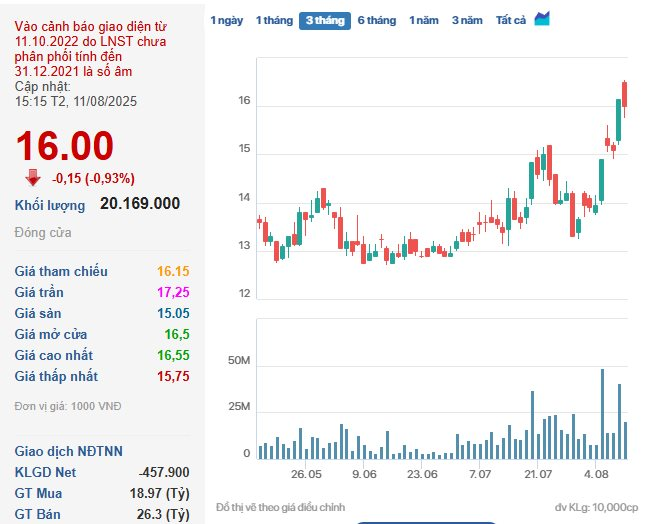The width and height of the screenshot is (669, 524).
Task: Click the Giá mở cửa value 16,5
Action: pyautogui.click(x=177, y=334)
